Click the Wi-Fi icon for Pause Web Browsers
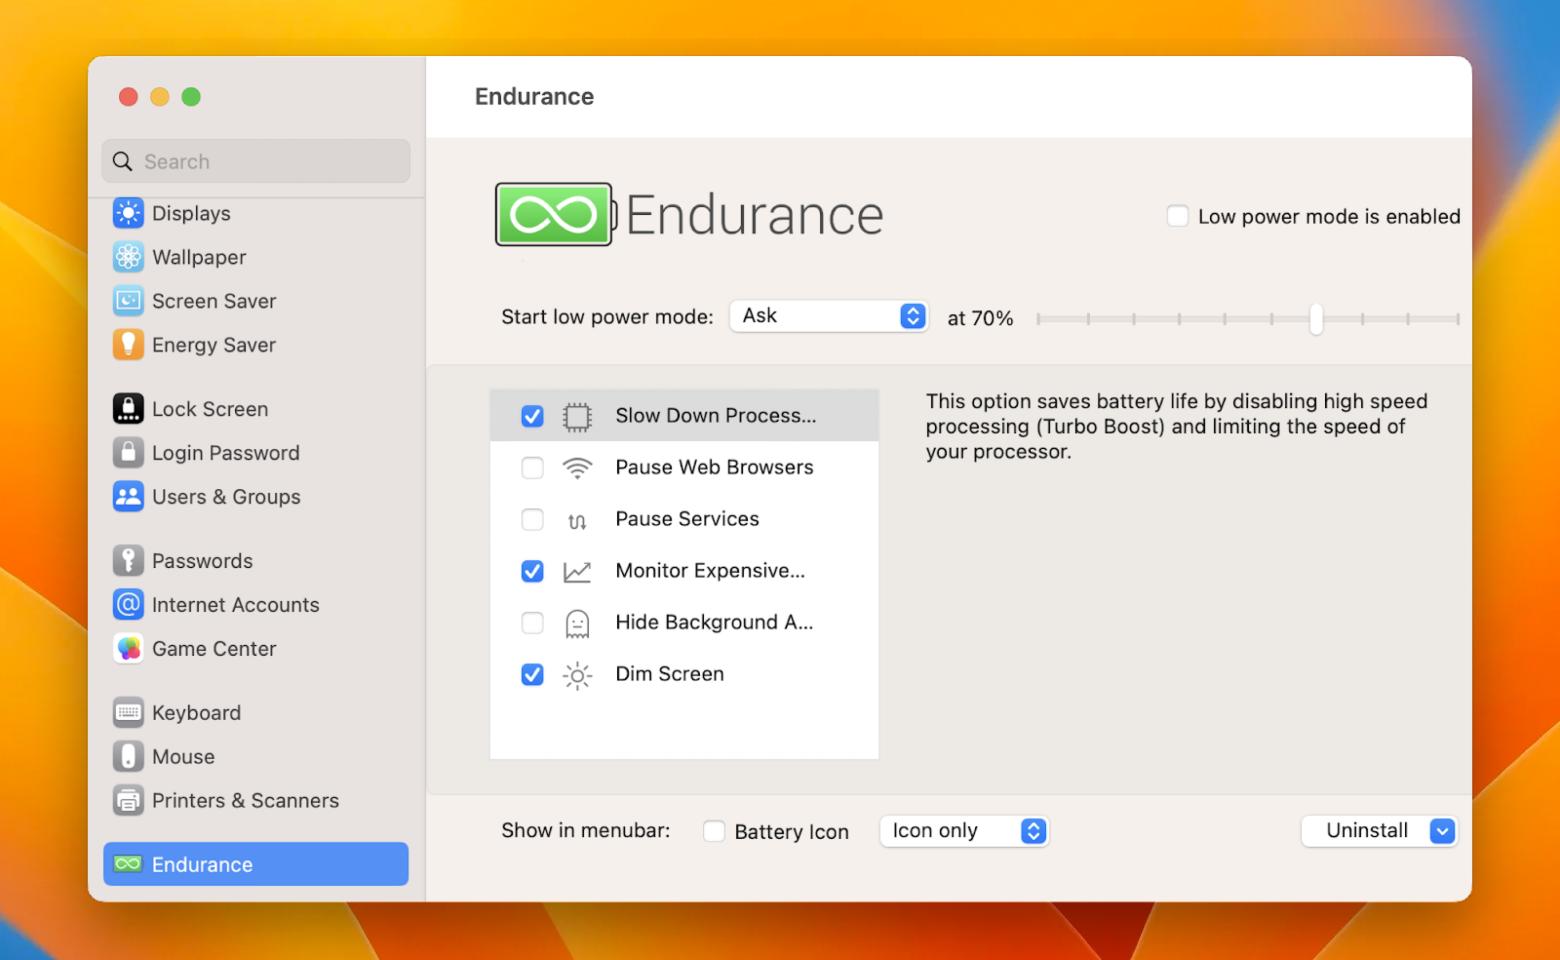This screenshot has width=1560, height=960. [x=577, y=467]
